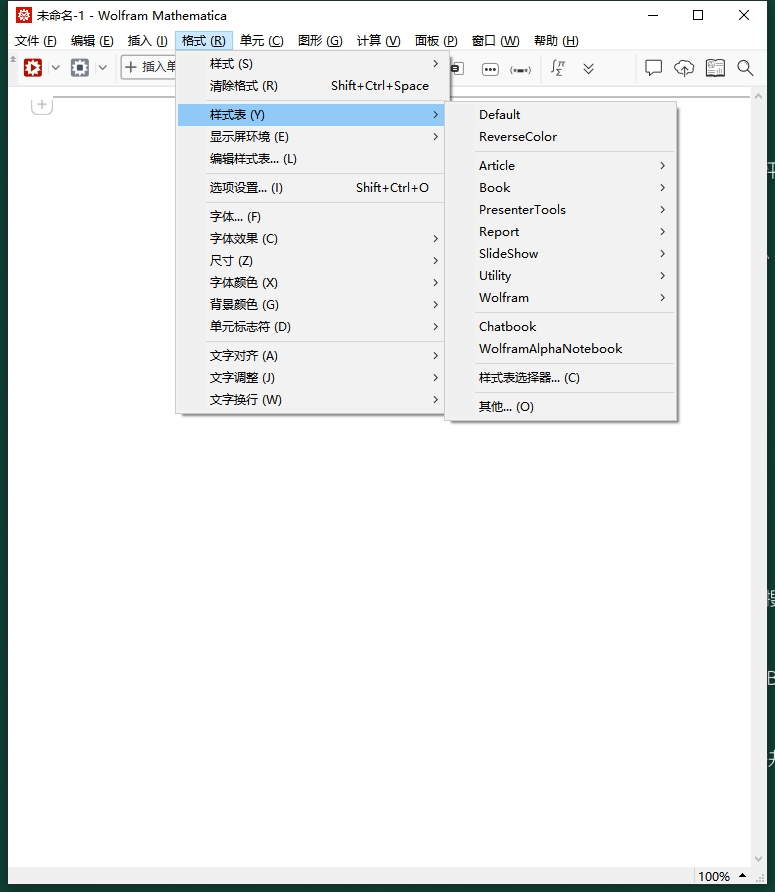Click the magnifier search icon in toolbar
The height and width of the screenshot is (892, 775).
click(x=745, y=68)
